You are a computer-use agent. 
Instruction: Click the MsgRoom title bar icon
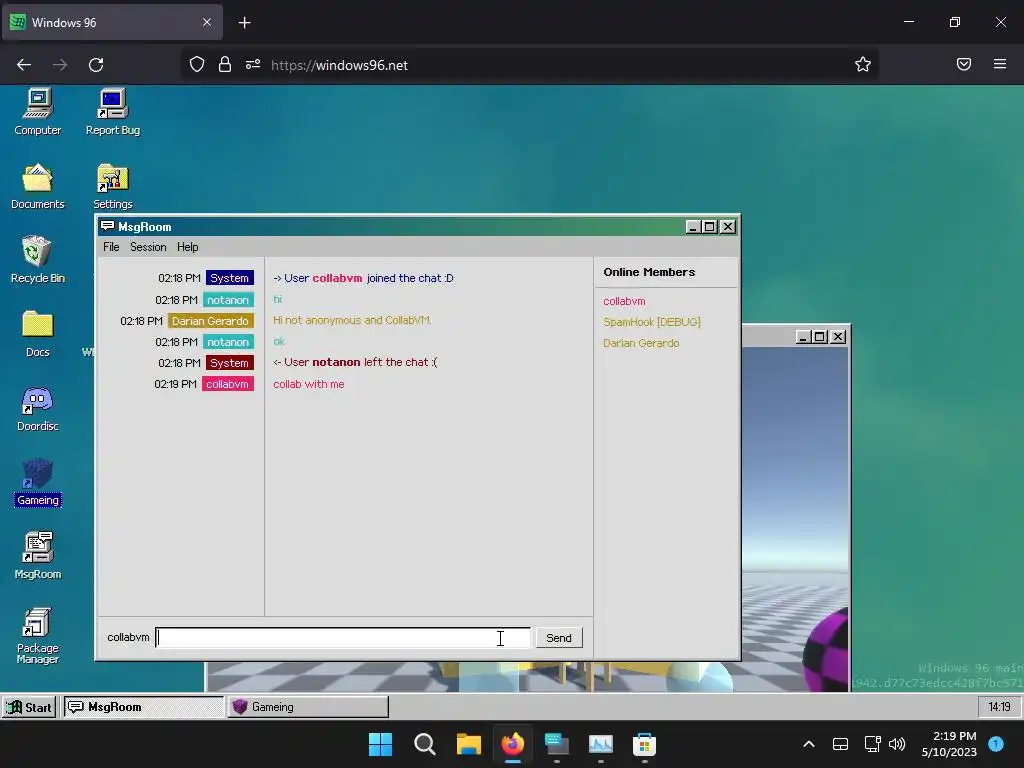pyautogui.click(x=108, y=226)
